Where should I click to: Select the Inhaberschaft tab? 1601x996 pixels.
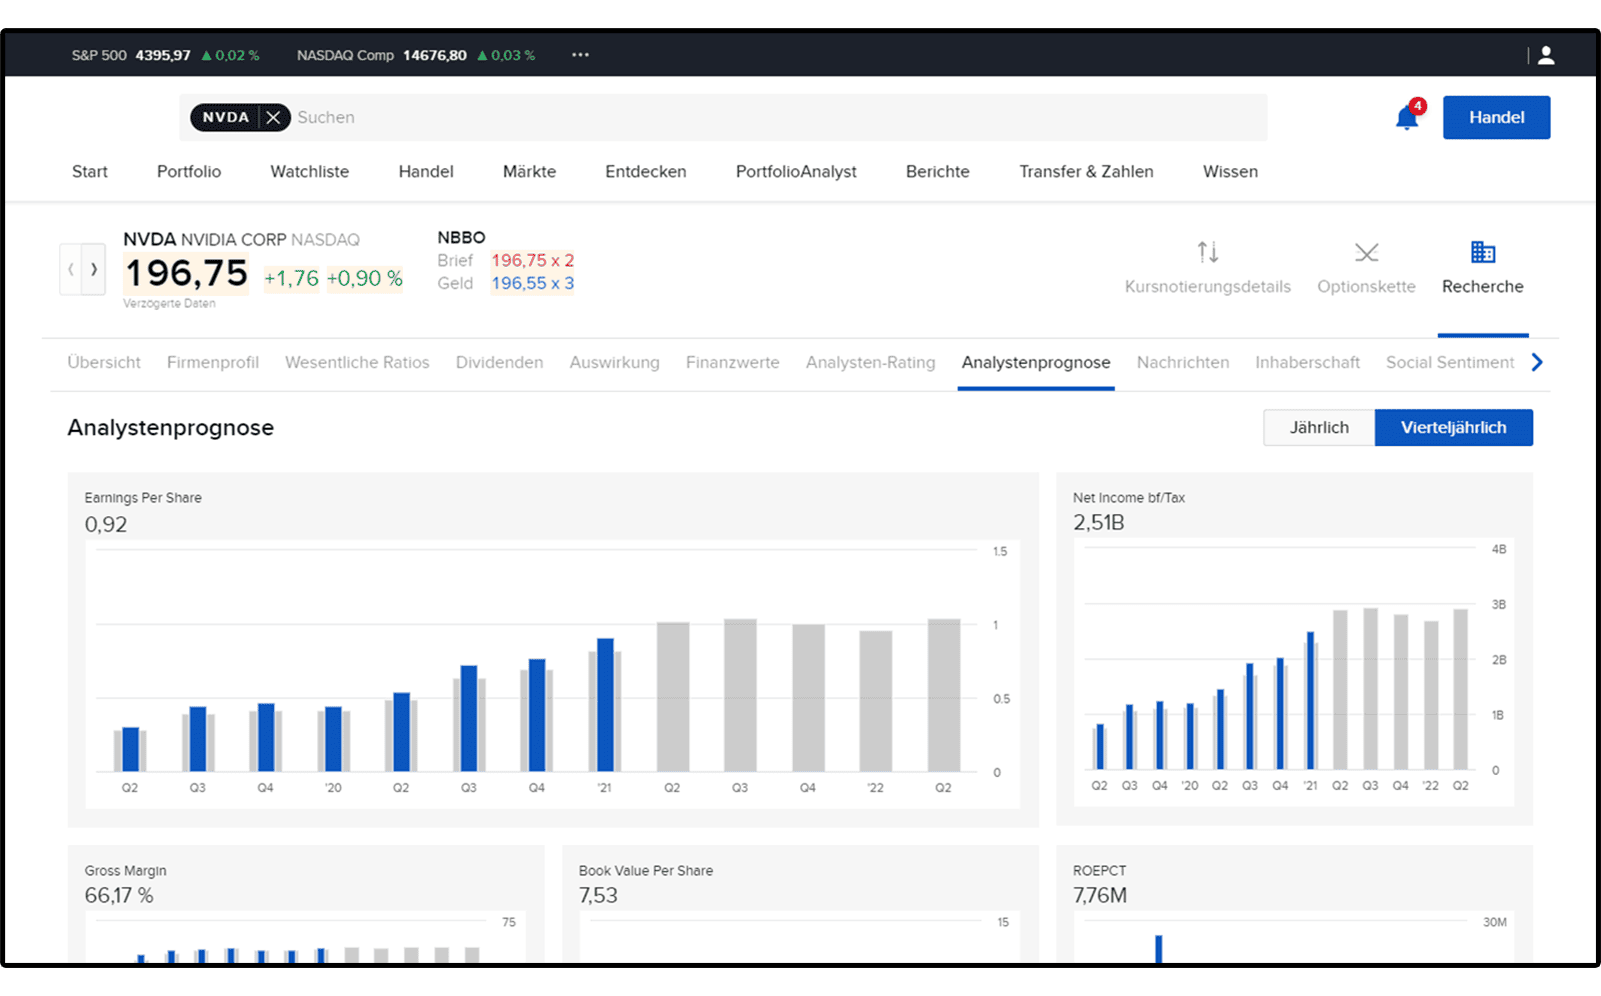pyautogui.click(x=1307, y=362)
